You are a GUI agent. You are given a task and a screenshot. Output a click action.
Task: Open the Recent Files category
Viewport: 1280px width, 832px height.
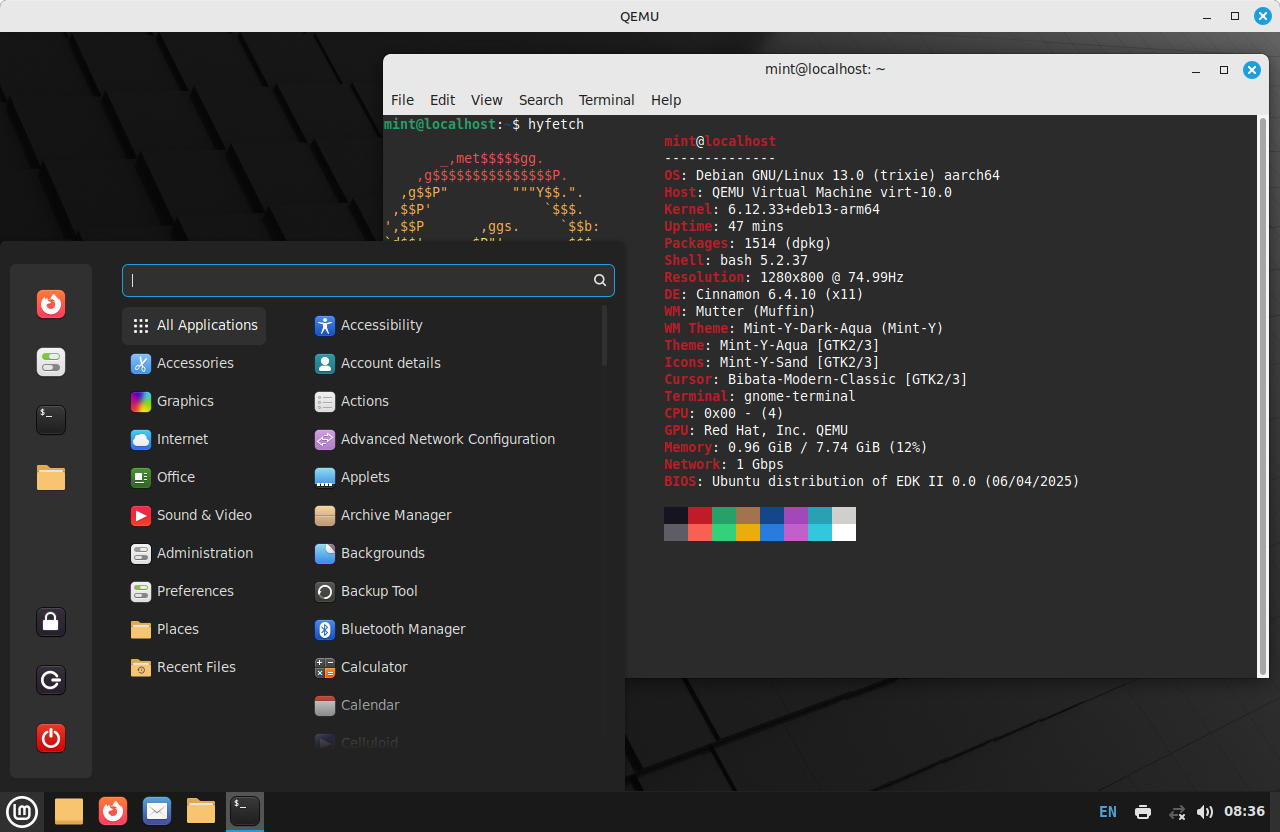194,667
